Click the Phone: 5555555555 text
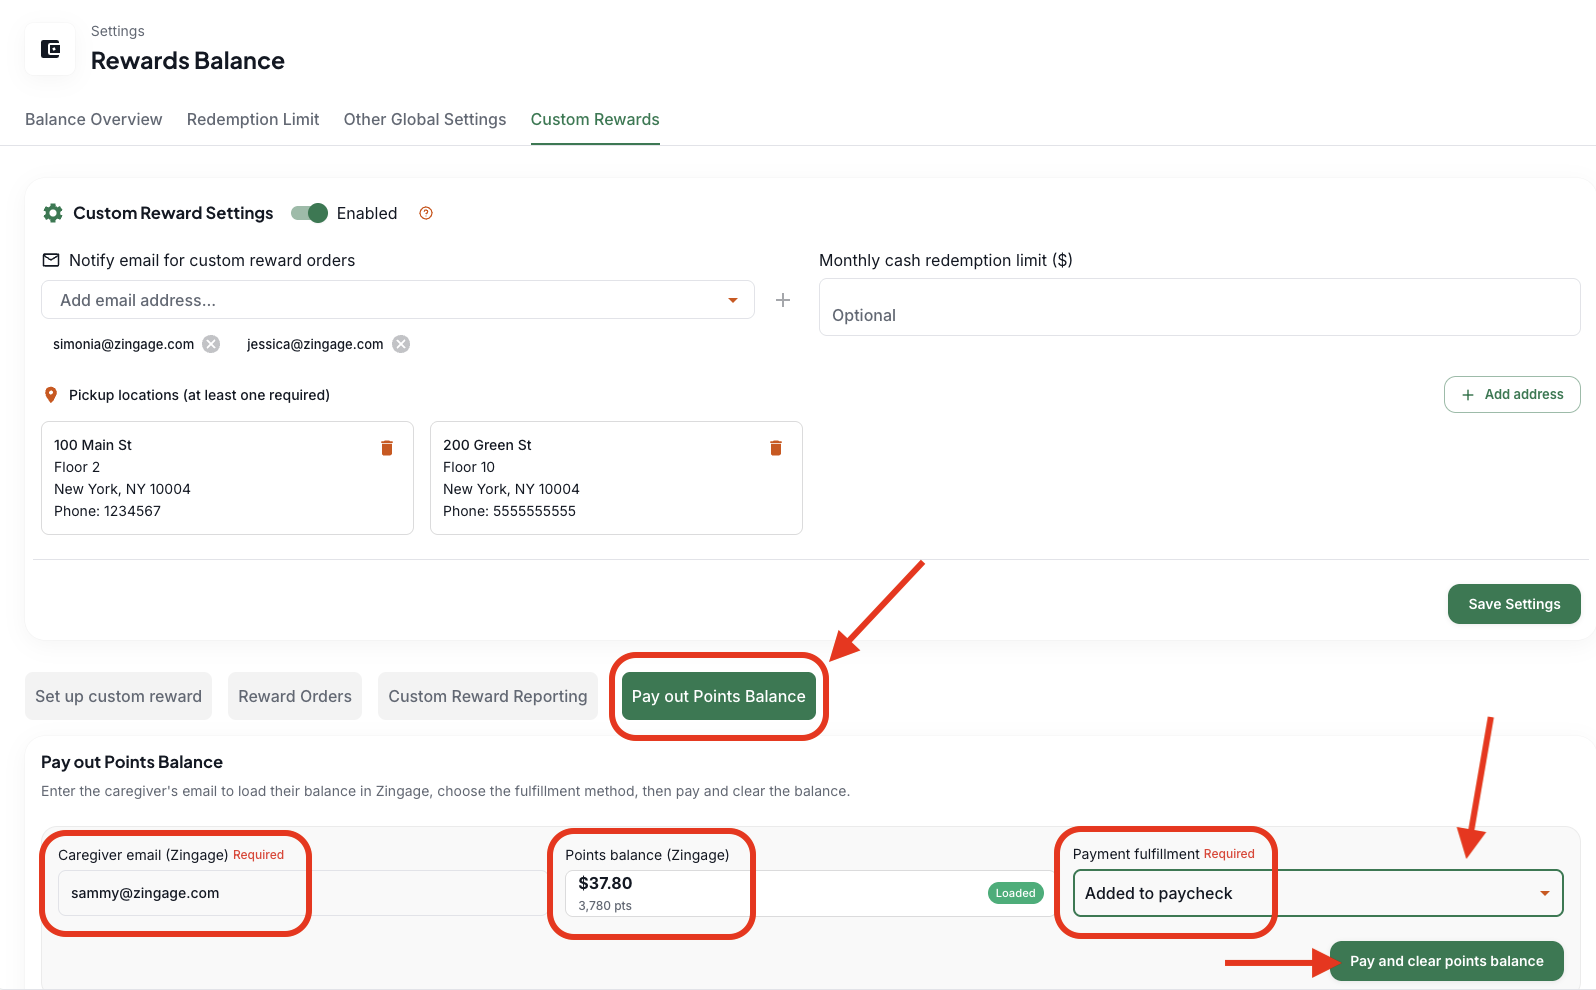The height and width of the screenshot is (990, 1596). [509, 511]
